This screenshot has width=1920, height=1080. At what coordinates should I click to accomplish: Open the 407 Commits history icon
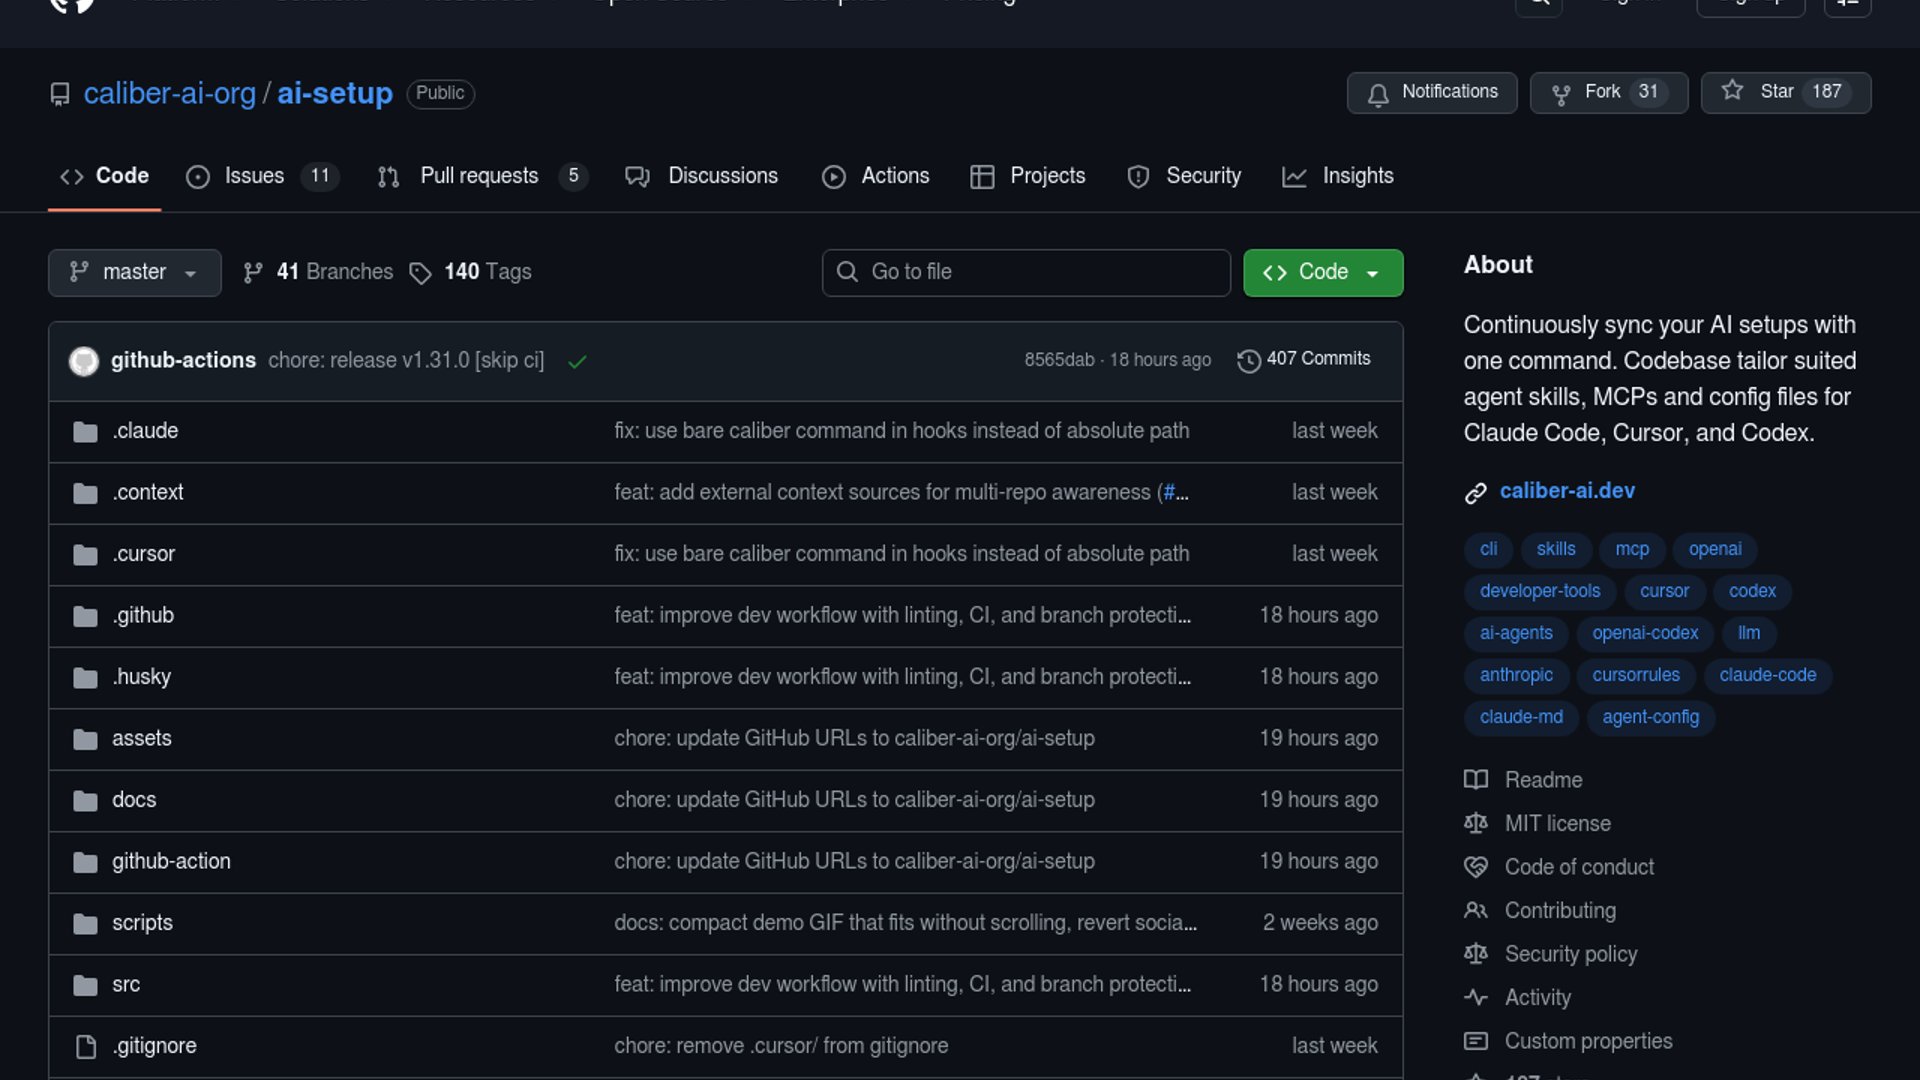coord(1248,360)
